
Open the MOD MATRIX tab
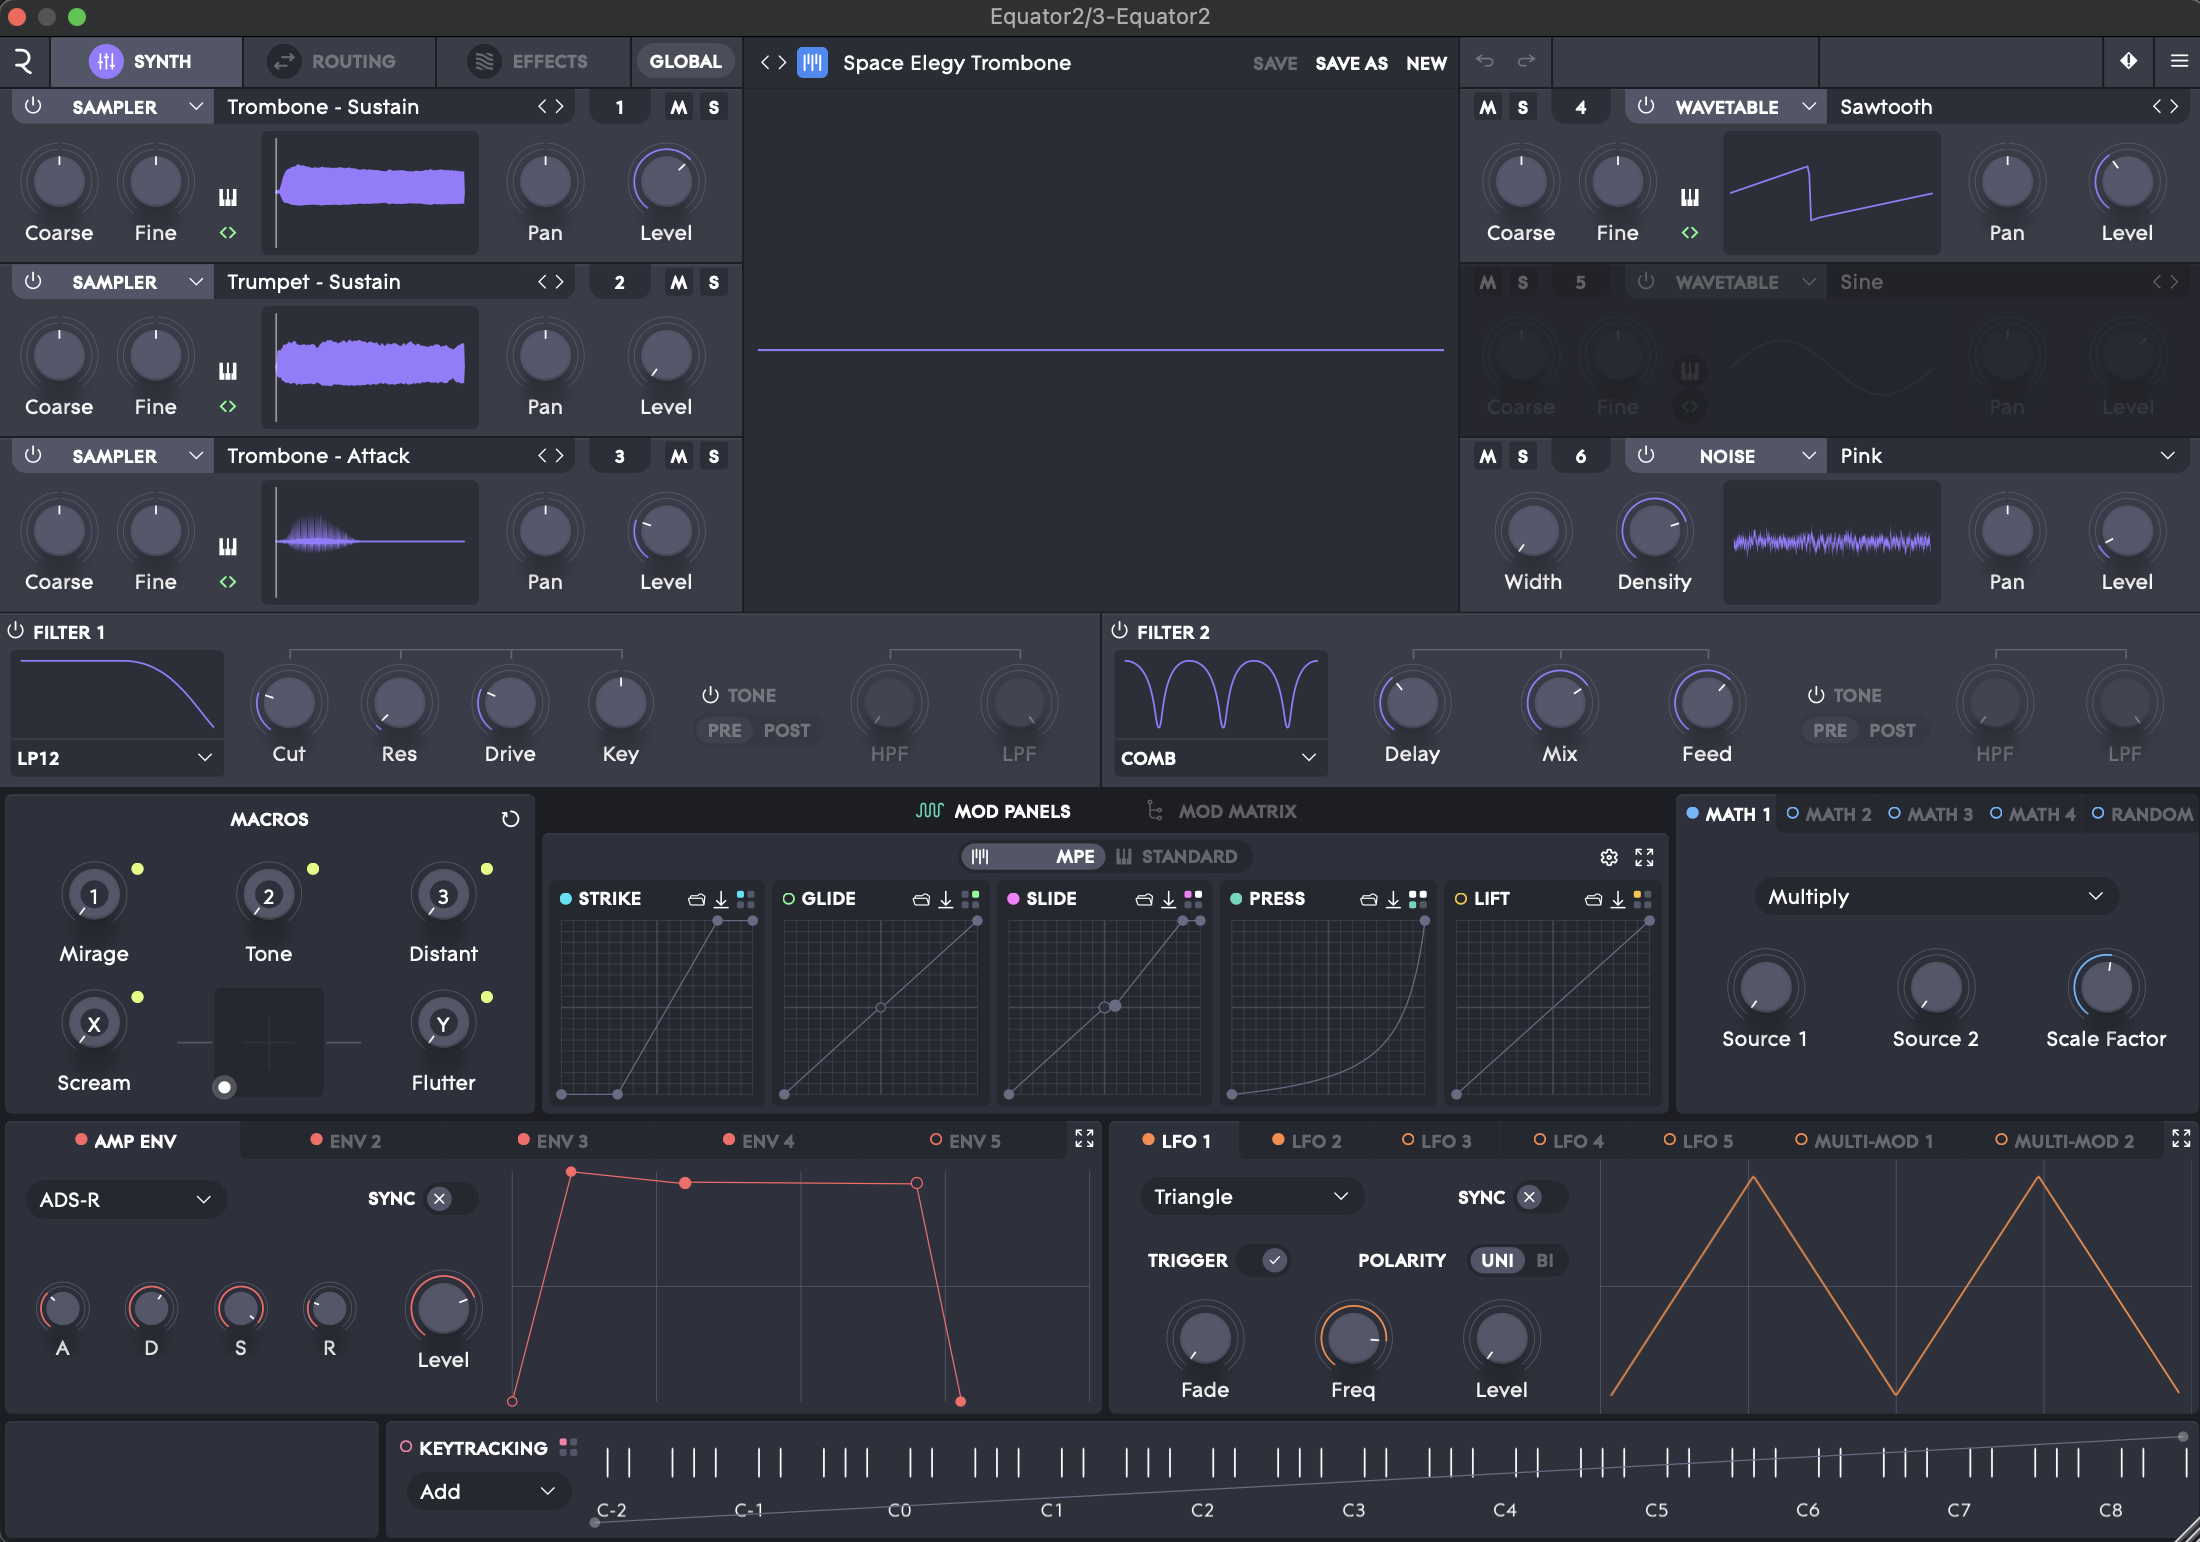click(1222, 811)
